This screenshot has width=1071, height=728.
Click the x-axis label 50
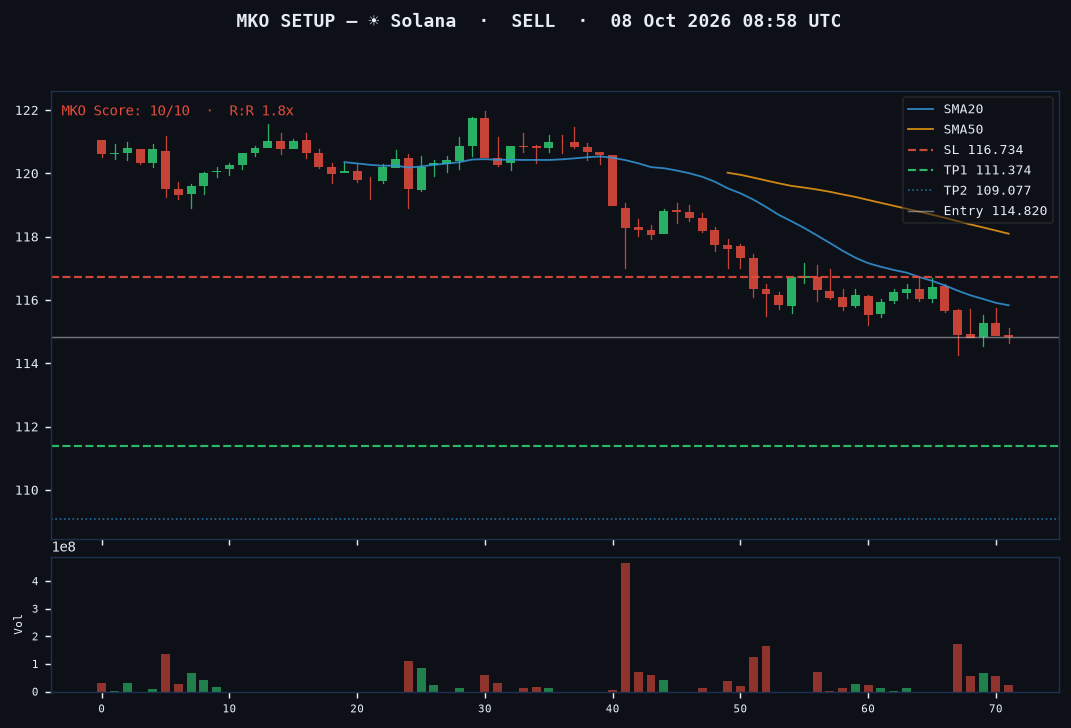coord(740,709)
